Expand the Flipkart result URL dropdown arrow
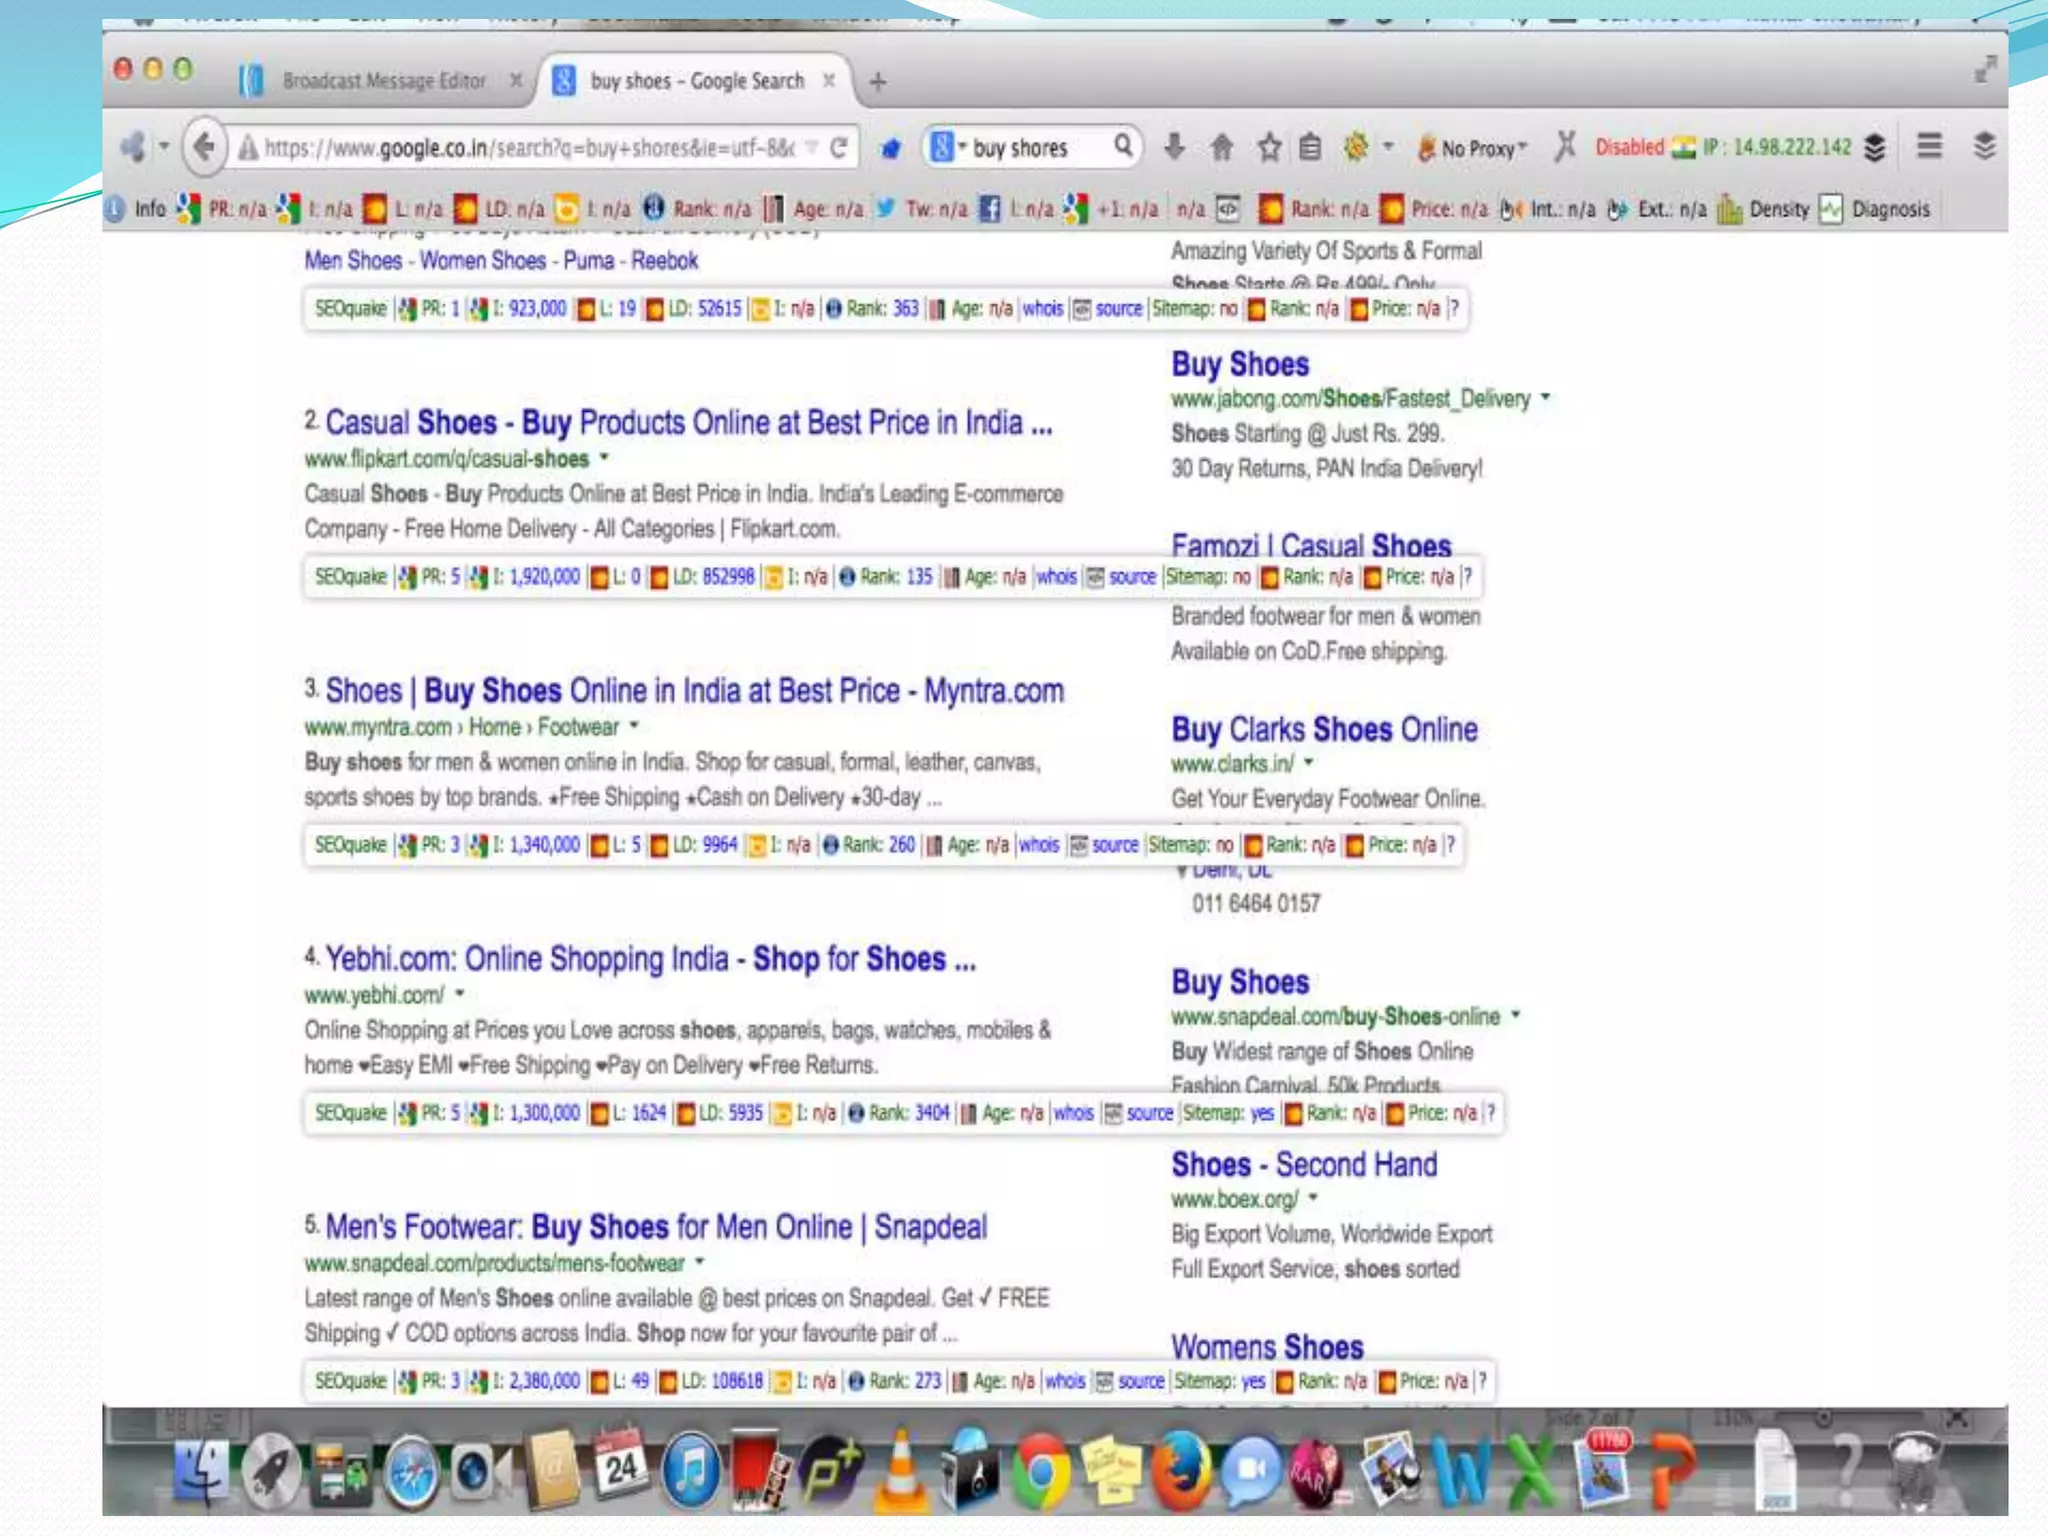2048x1536 pixels. point(604,458)
